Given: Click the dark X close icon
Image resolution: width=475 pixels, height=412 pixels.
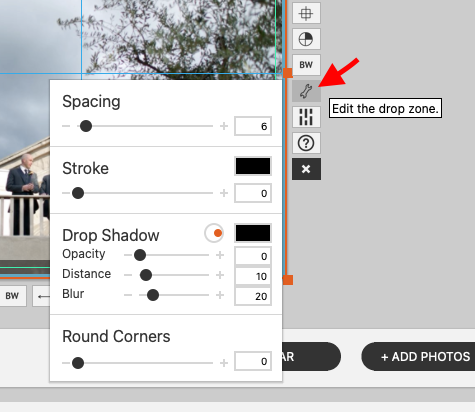Looking at the screenshot, I should [x=306, y=169].
